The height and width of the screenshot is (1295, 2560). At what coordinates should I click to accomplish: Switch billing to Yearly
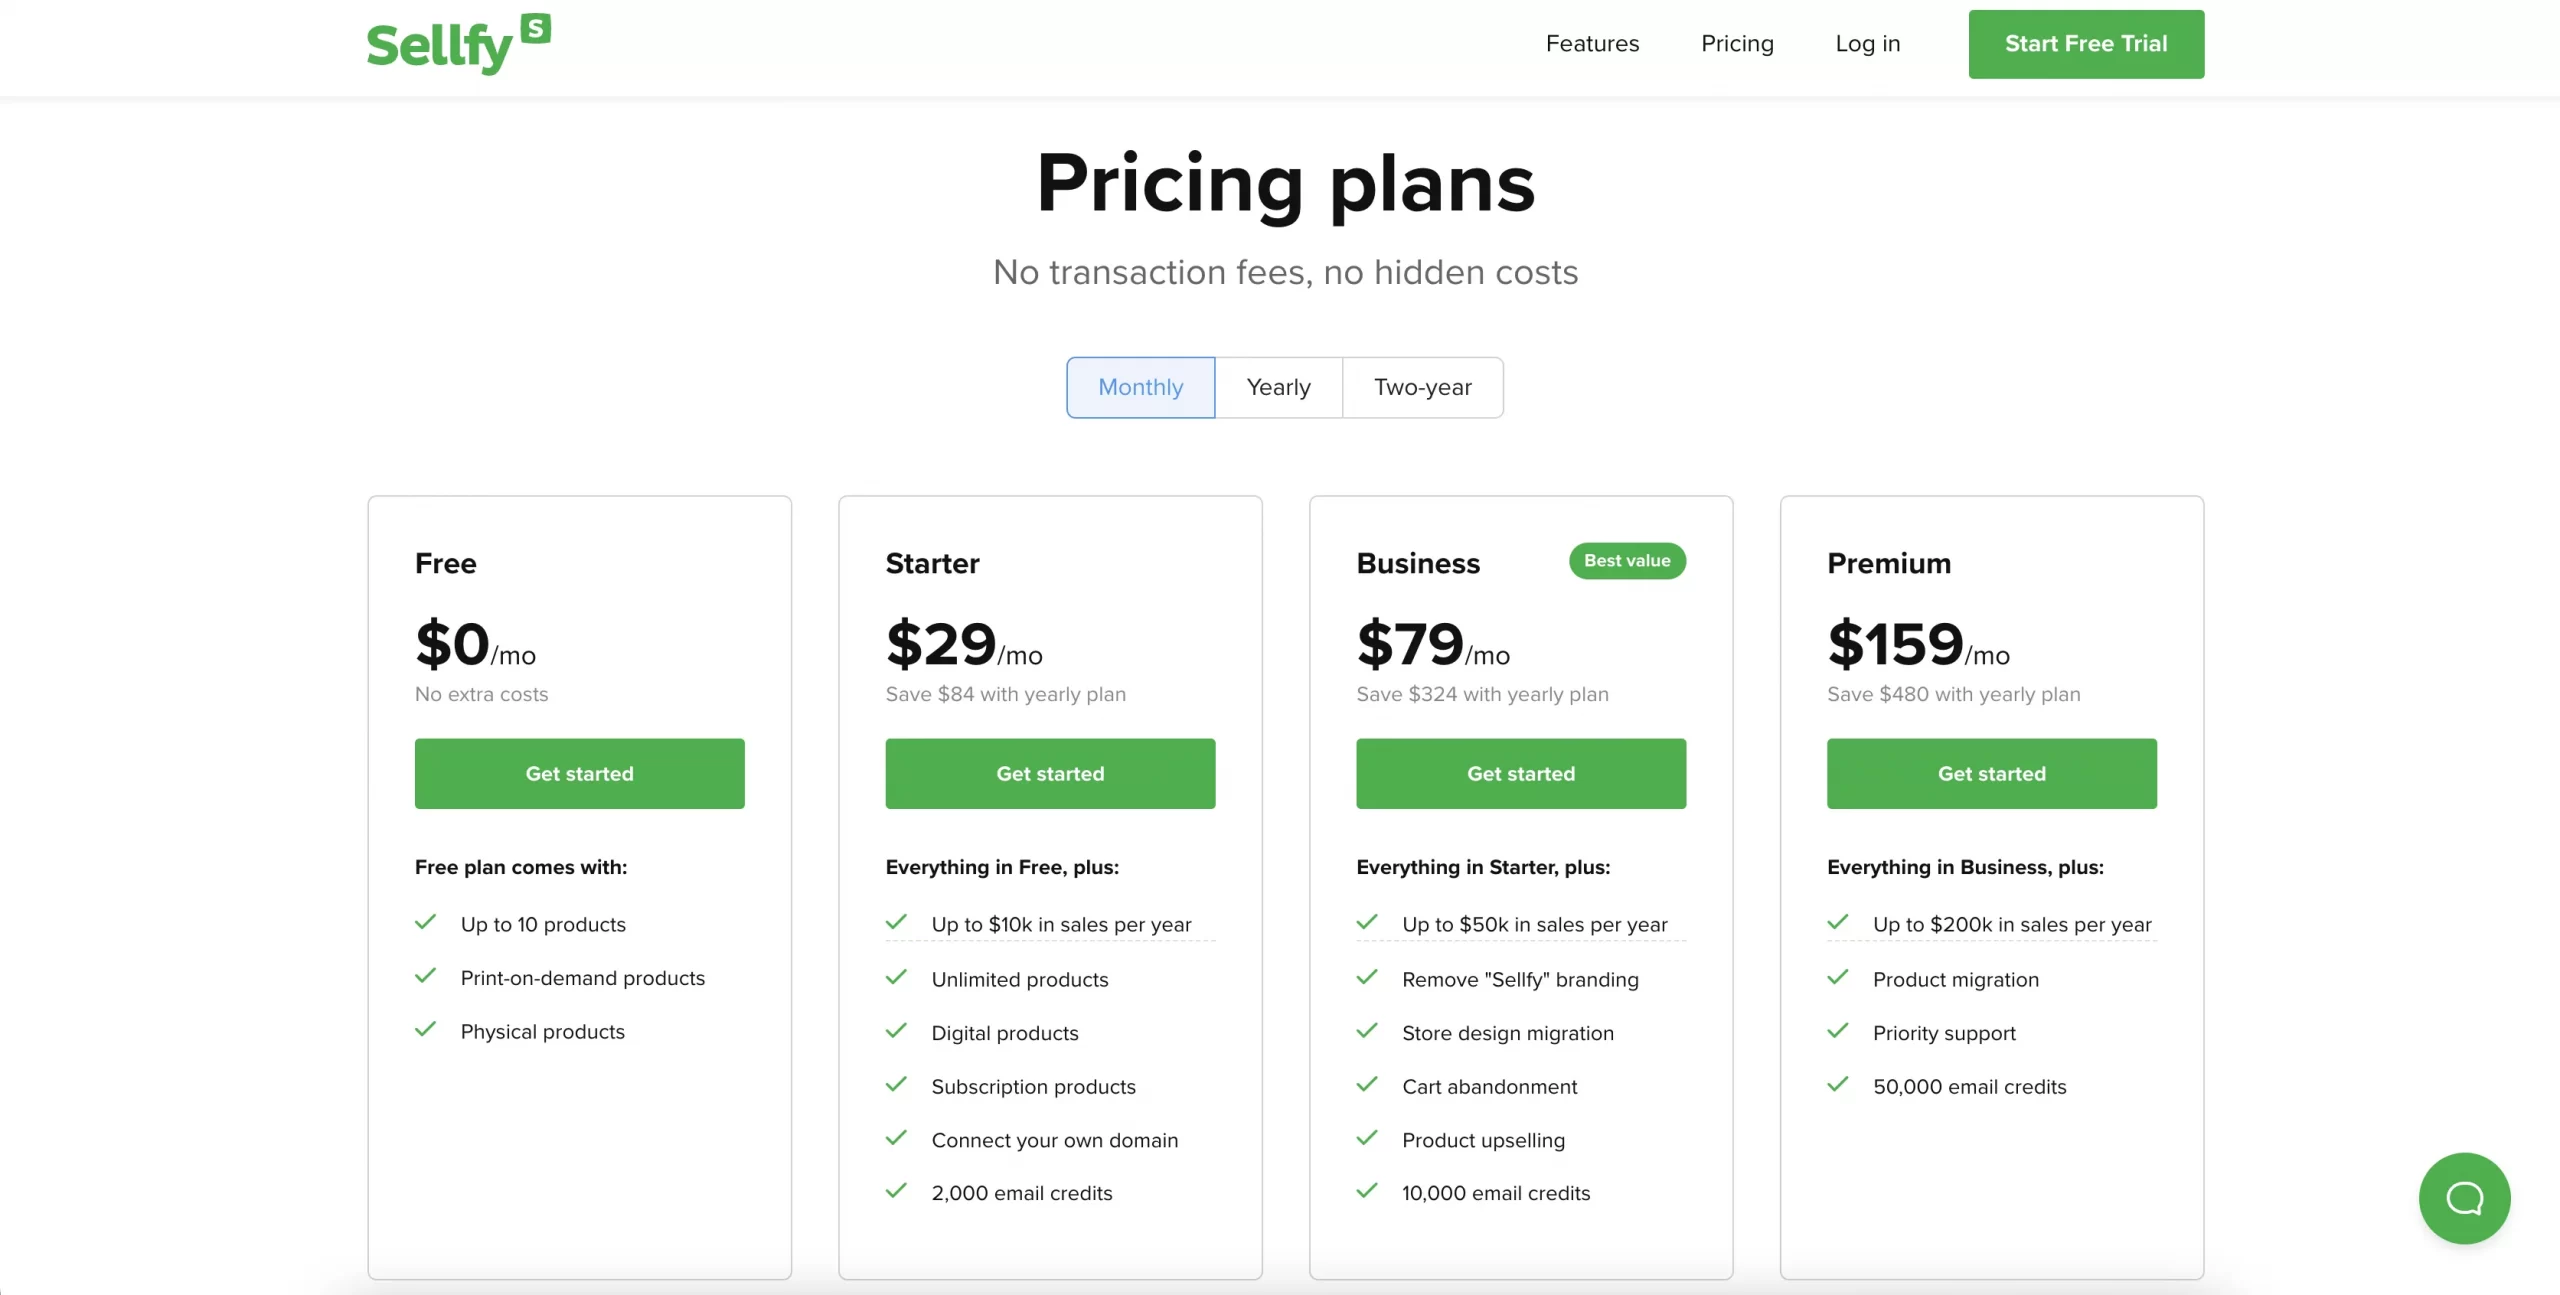pos(1278,387)
